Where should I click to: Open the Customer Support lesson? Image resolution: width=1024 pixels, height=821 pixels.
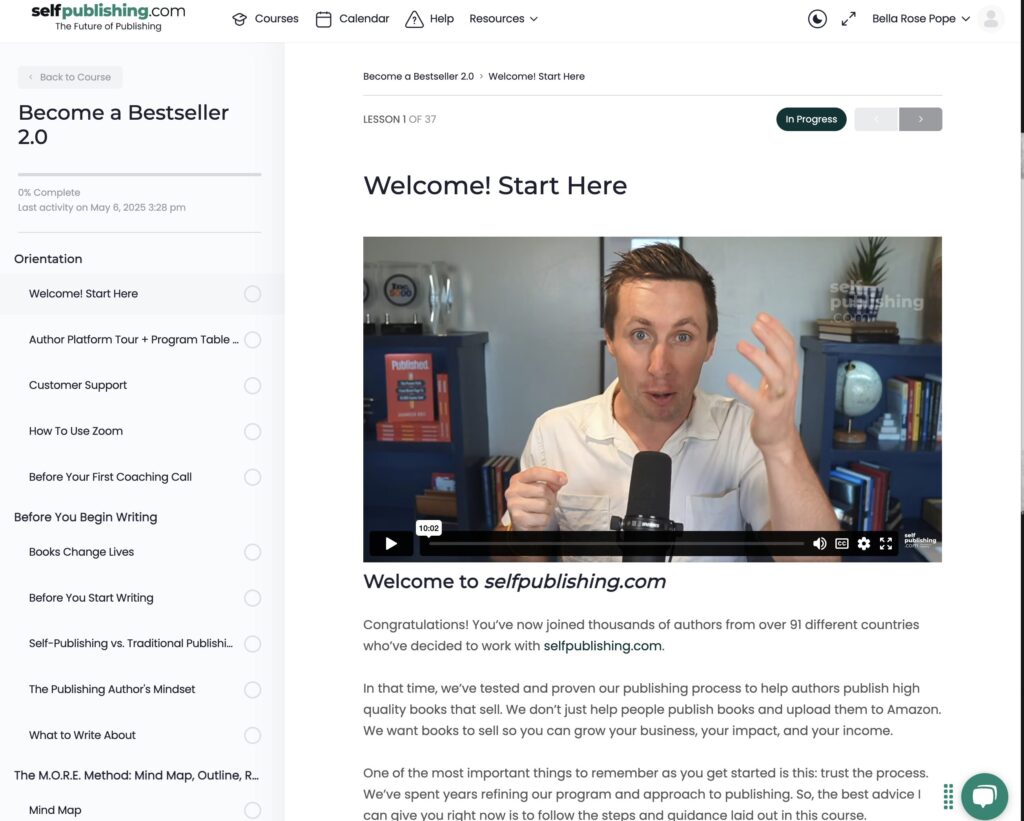click(x=78, y=385)
